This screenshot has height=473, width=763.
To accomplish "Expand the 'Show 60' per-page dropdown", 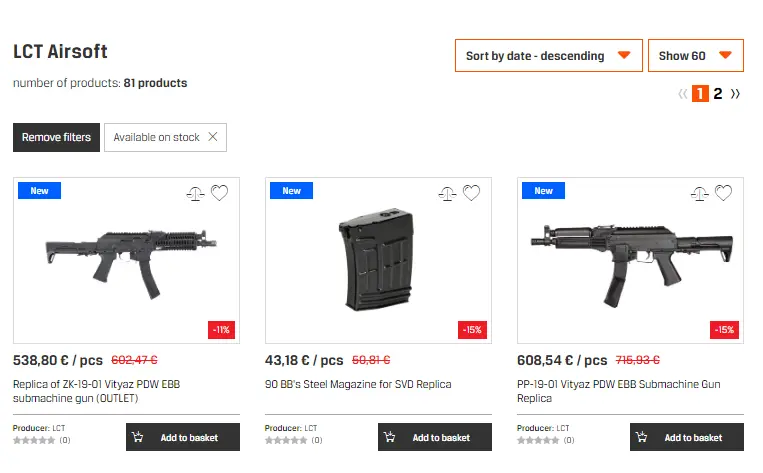I will click(x=696, y=56).
